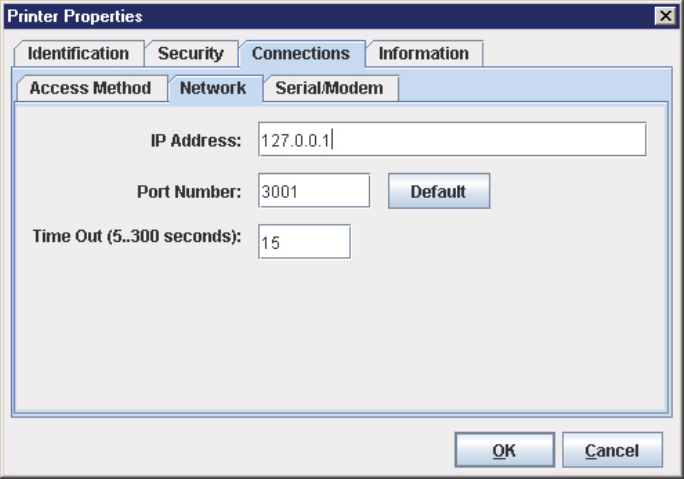Viewport: 684px width, 479px height.
Task: Go to the Information tab
Action: click(423, 53)
